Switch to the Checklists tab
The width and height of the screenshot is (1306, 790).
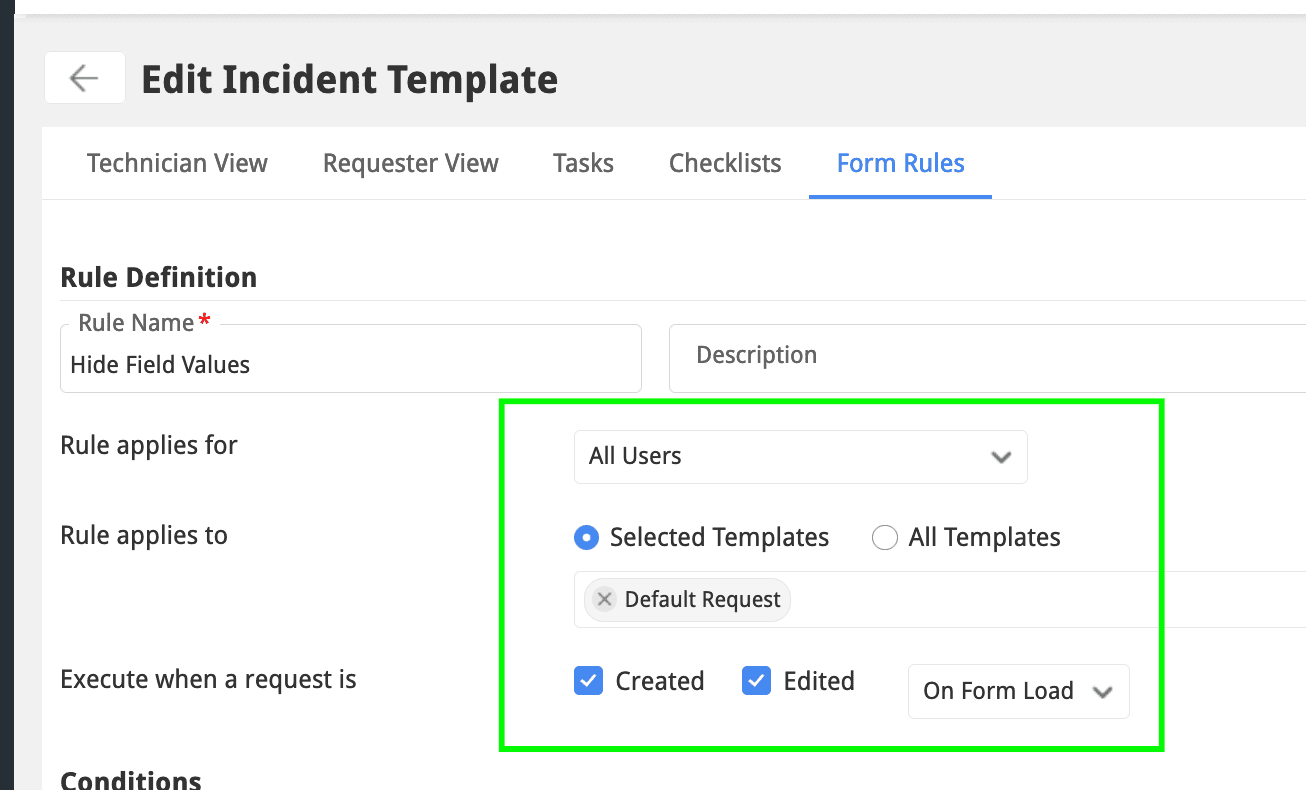point(725,163)
